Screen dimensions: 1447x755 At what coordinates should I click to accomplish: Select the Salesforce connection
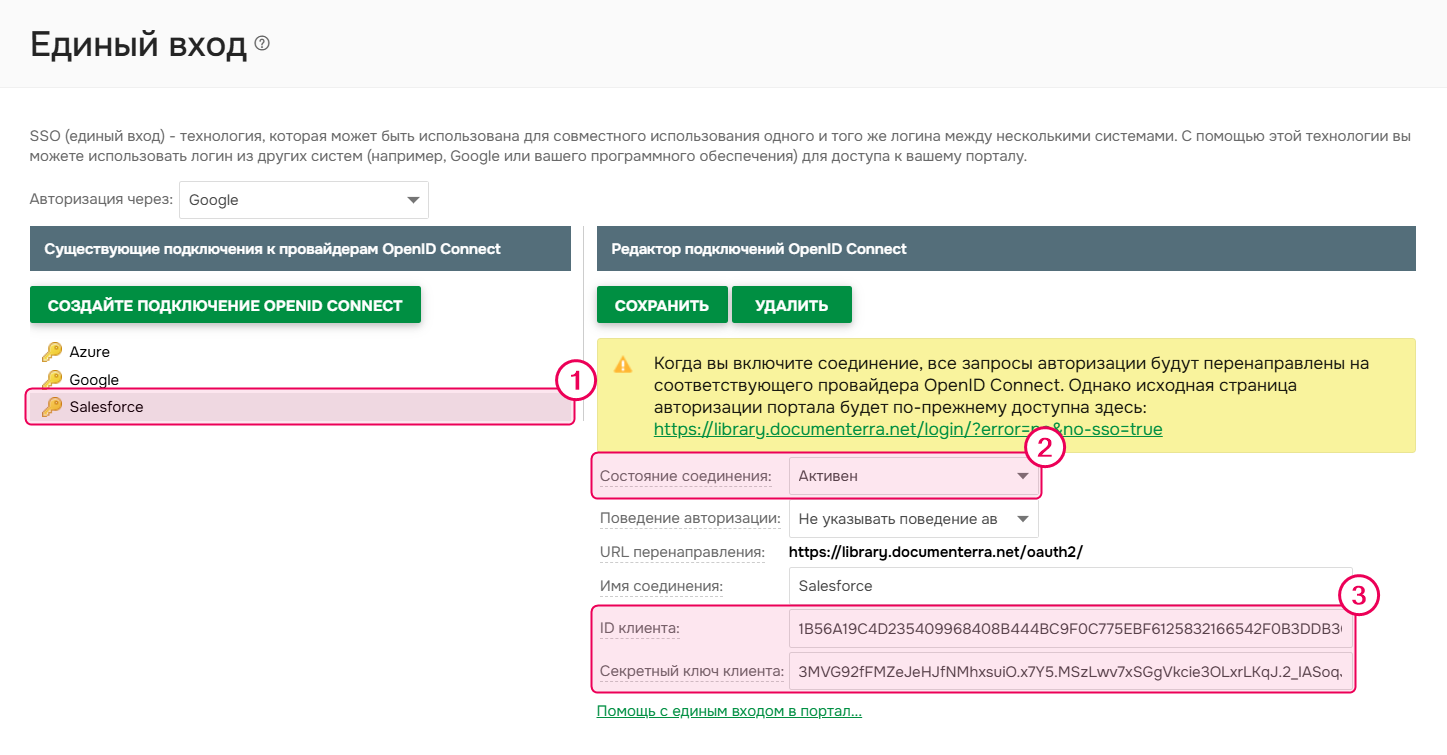click(107, 407)
